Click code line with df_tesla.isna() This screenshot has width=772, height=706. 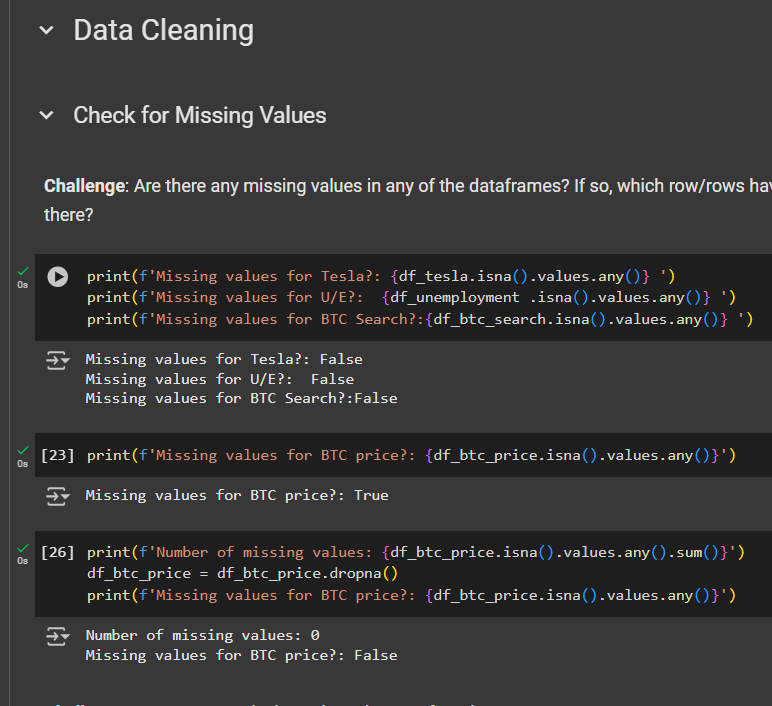[381, 276]
